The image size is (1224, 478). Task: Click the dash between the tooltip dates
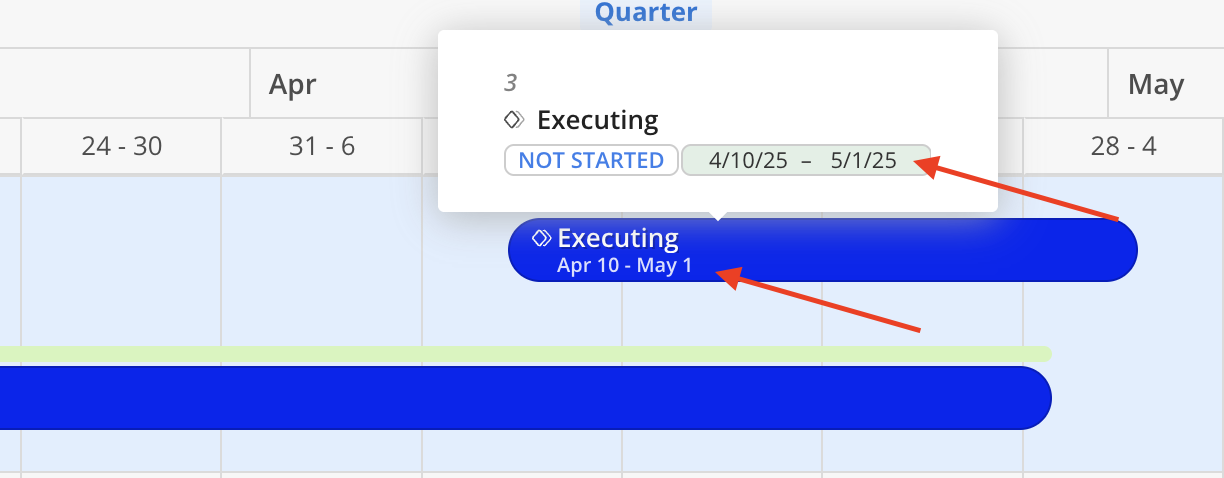806,160
